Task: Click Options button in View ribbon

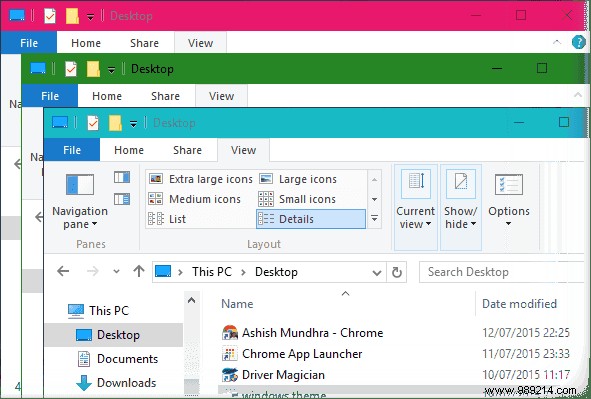Action: pos(509,200)
